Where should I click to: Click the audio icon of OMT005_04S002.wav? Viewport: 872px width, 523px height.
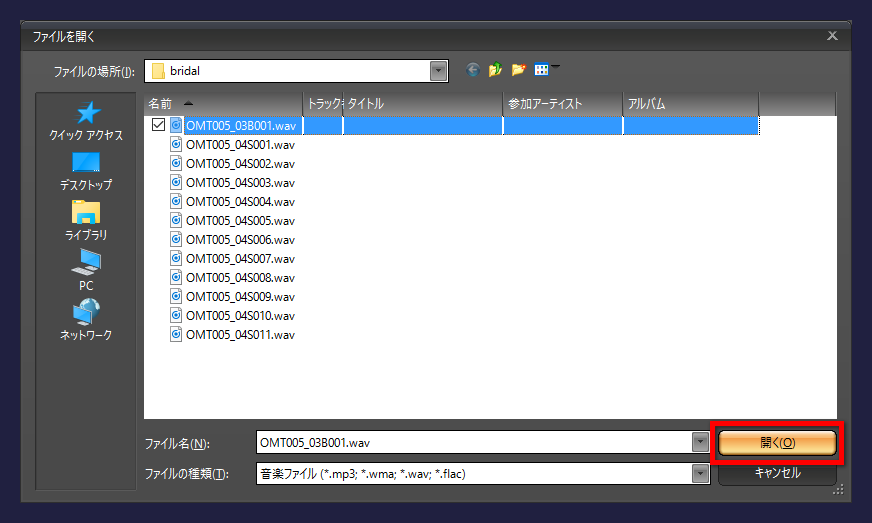(x=176, y=164)
